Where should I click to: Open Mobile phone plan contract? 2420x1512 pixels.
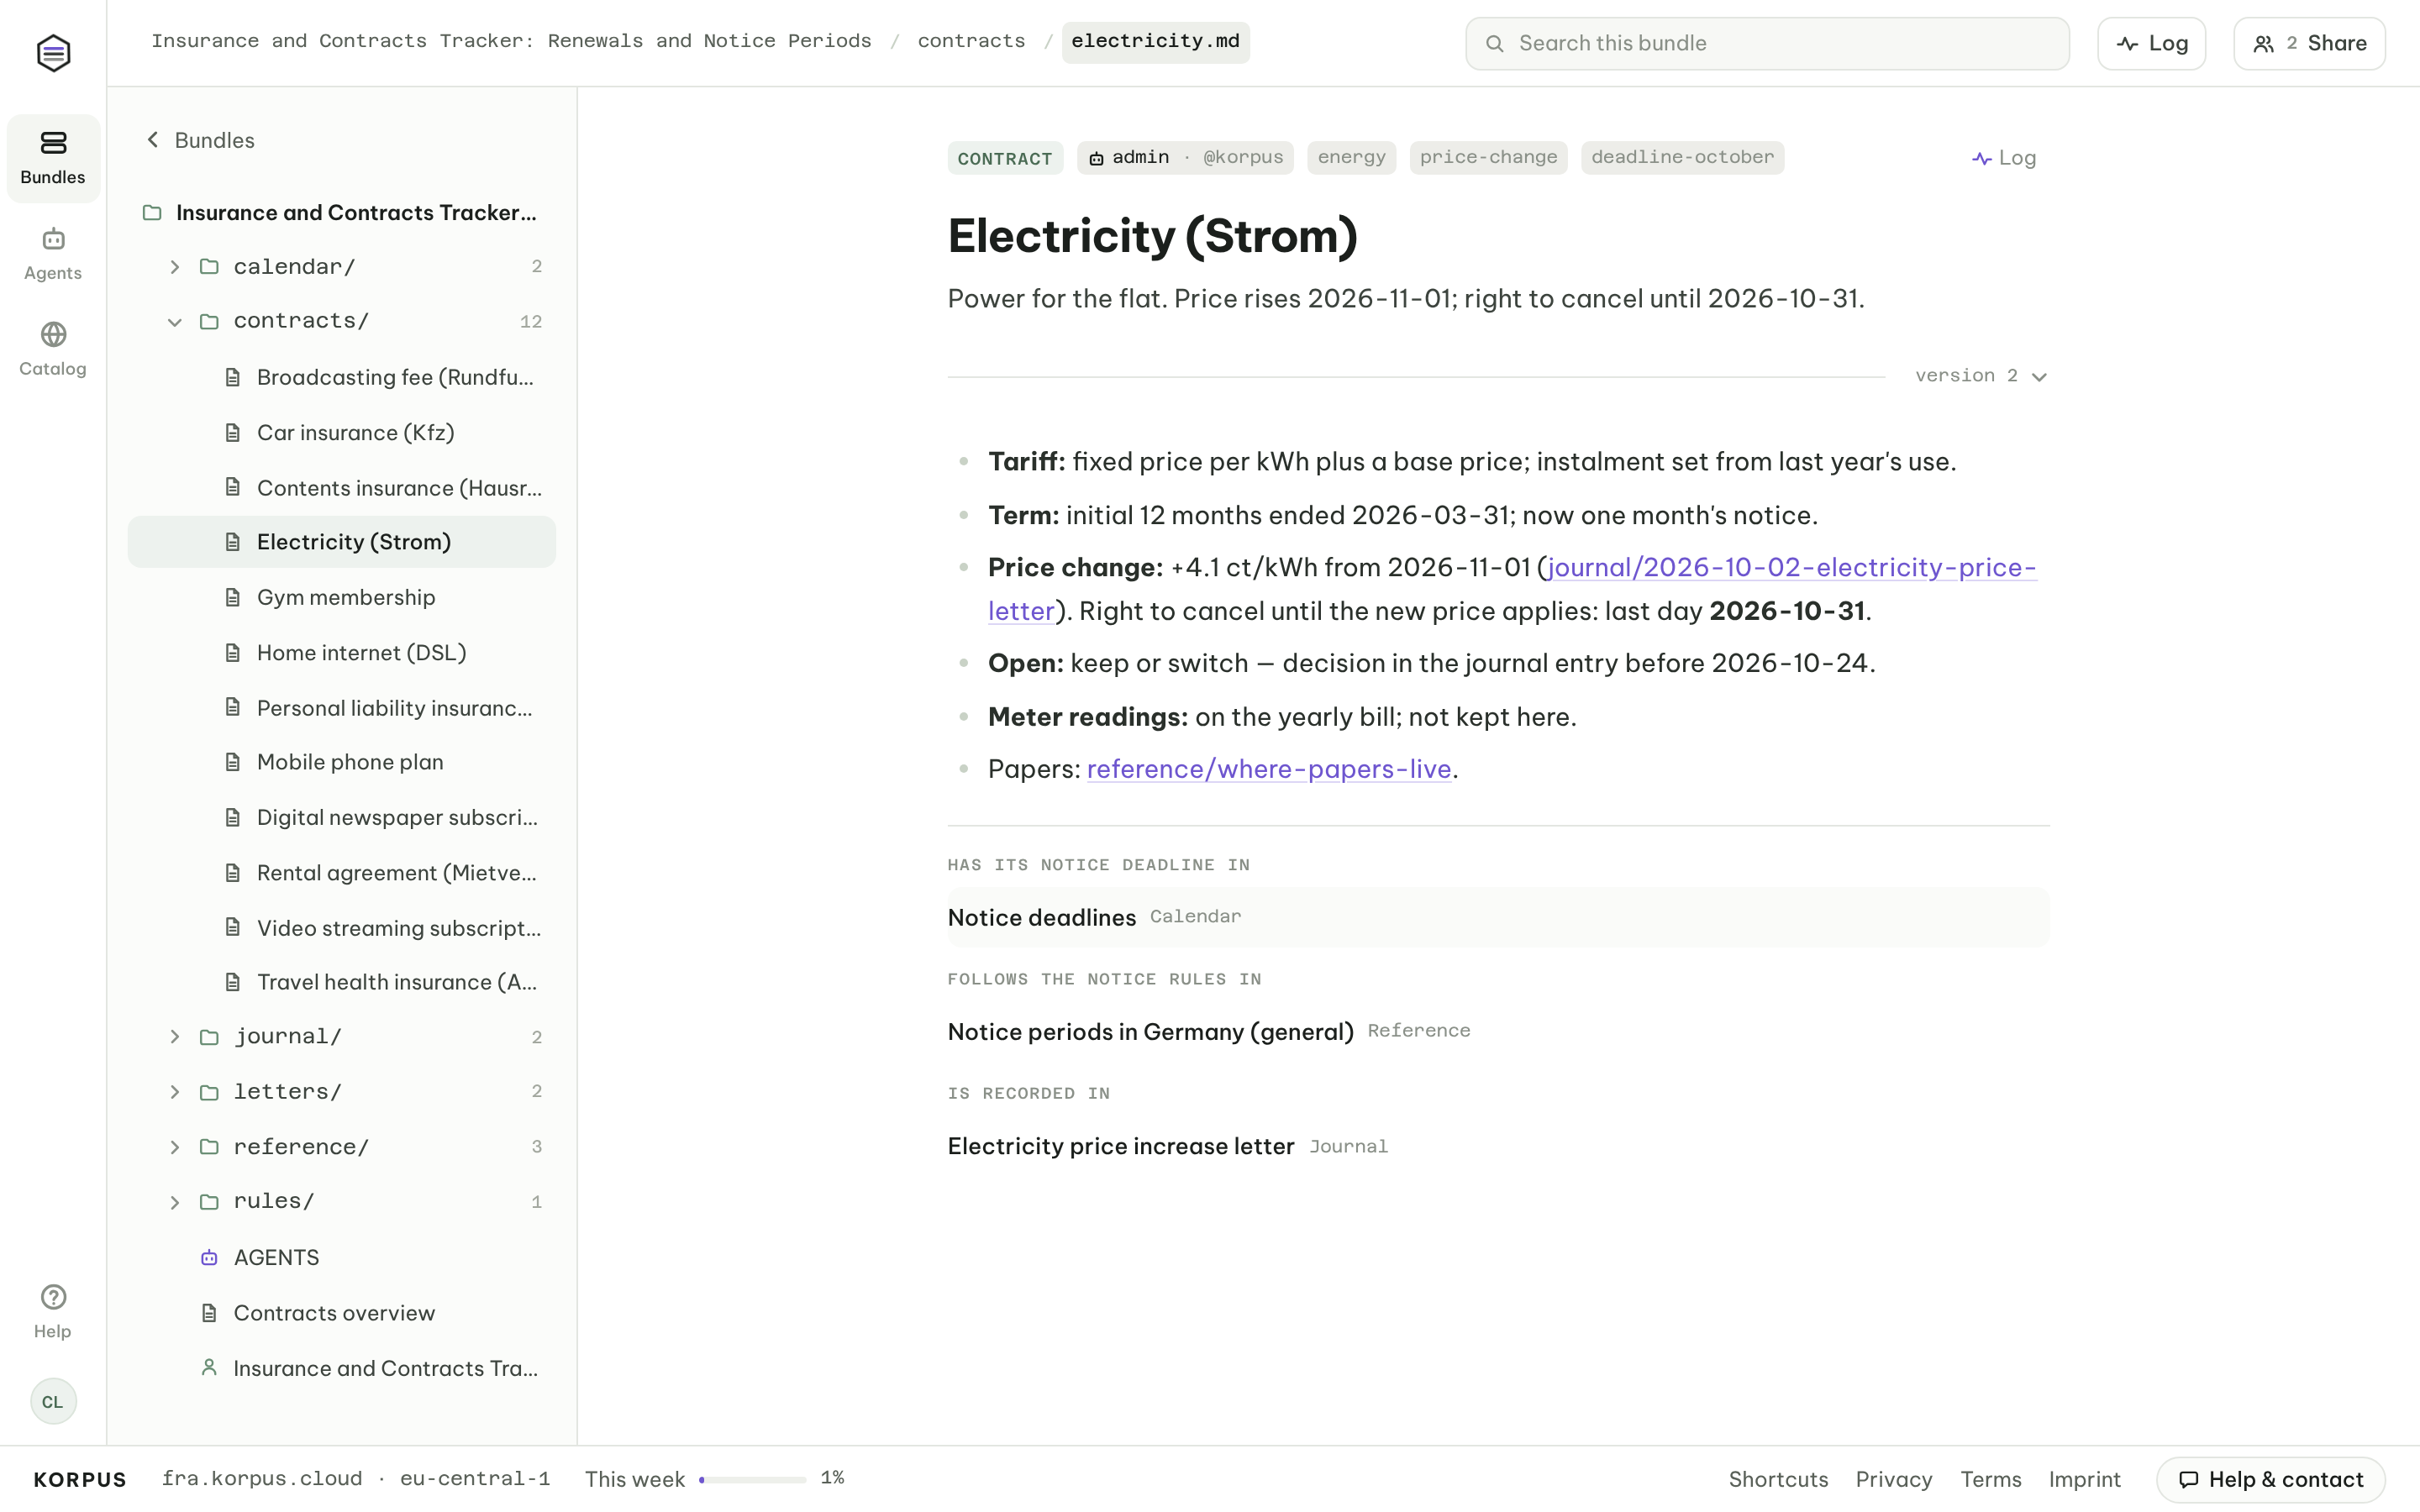pos(342,762)
